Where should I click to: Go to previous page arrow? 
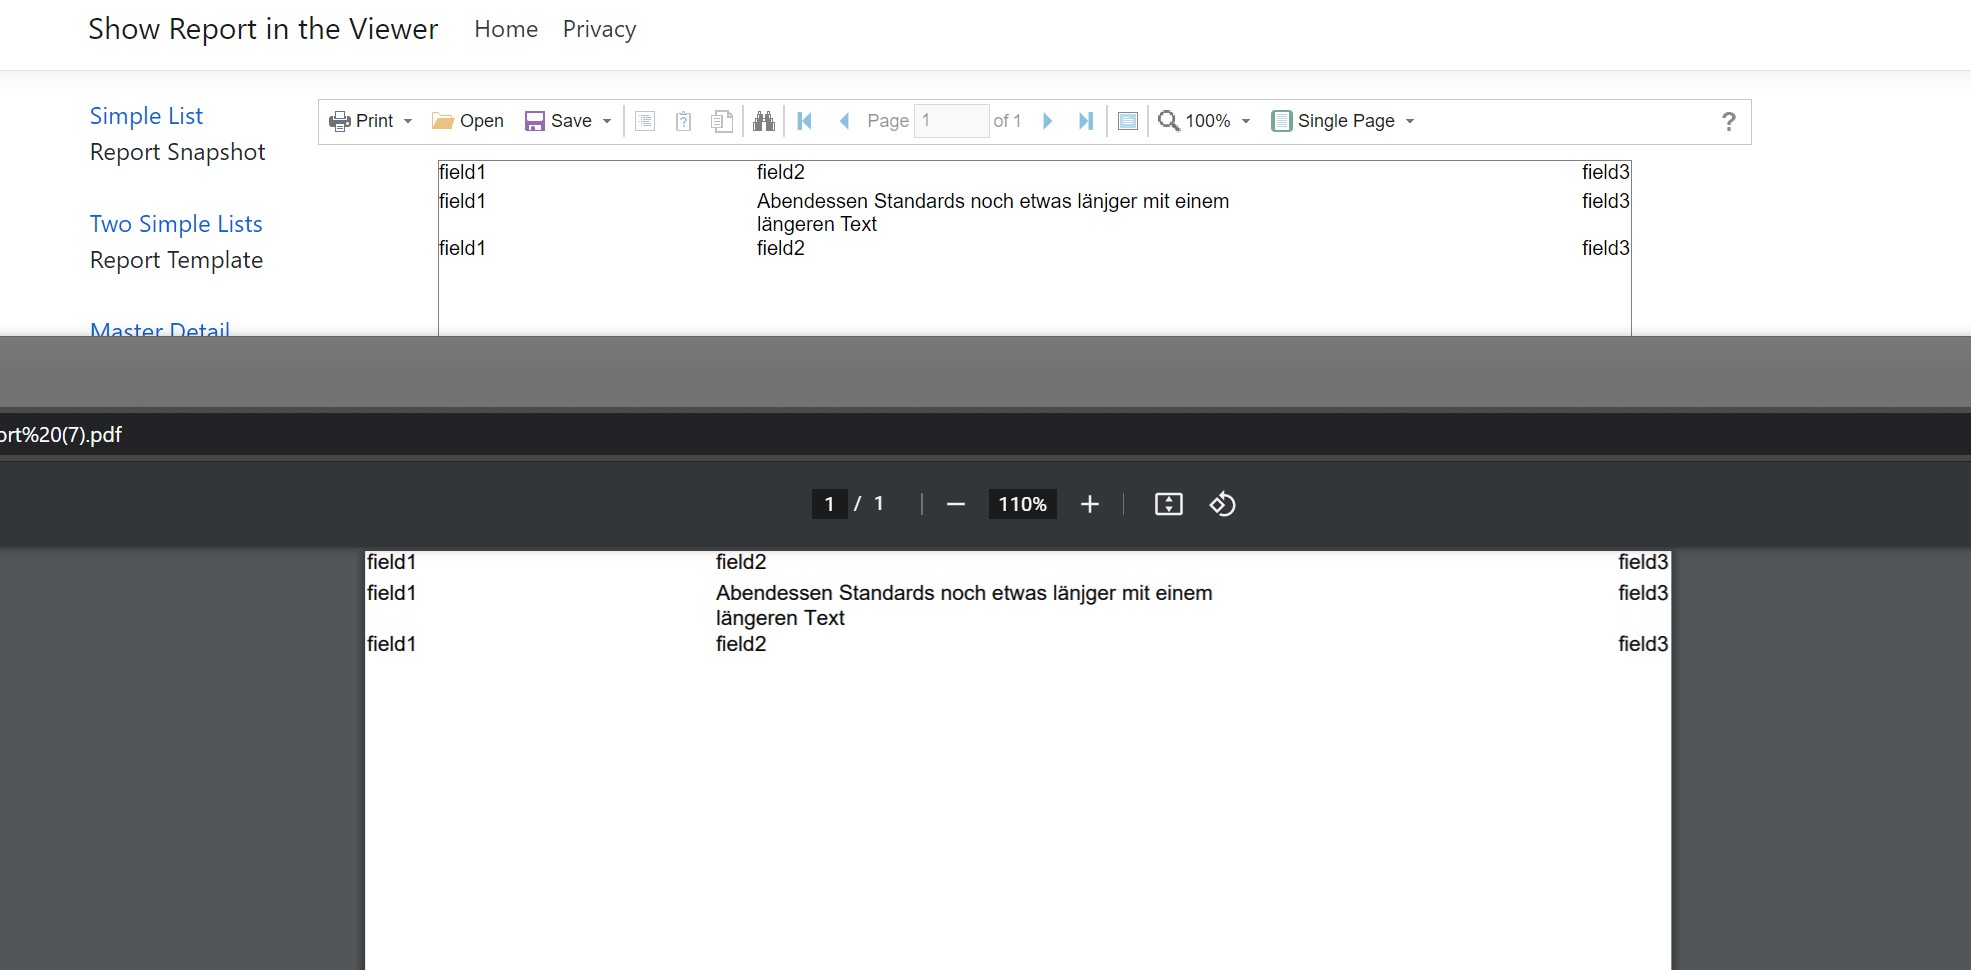click(x=844, y=121)
